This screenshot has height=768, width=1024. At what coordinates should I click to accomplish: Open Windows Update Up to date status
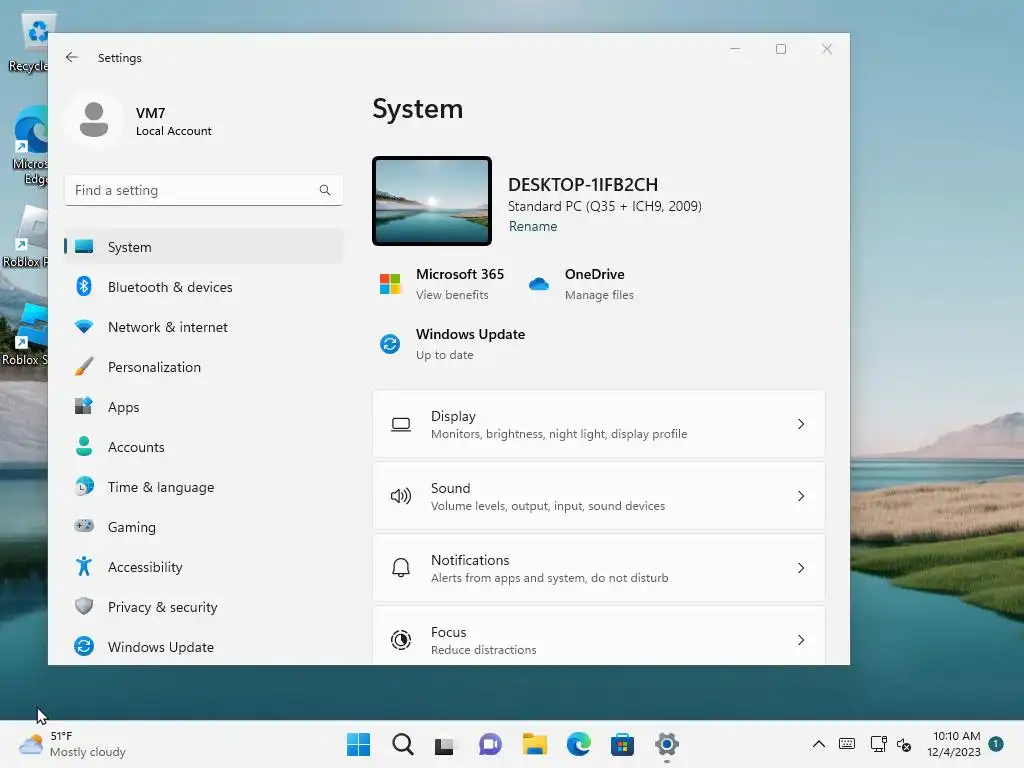tap(445, 355)
